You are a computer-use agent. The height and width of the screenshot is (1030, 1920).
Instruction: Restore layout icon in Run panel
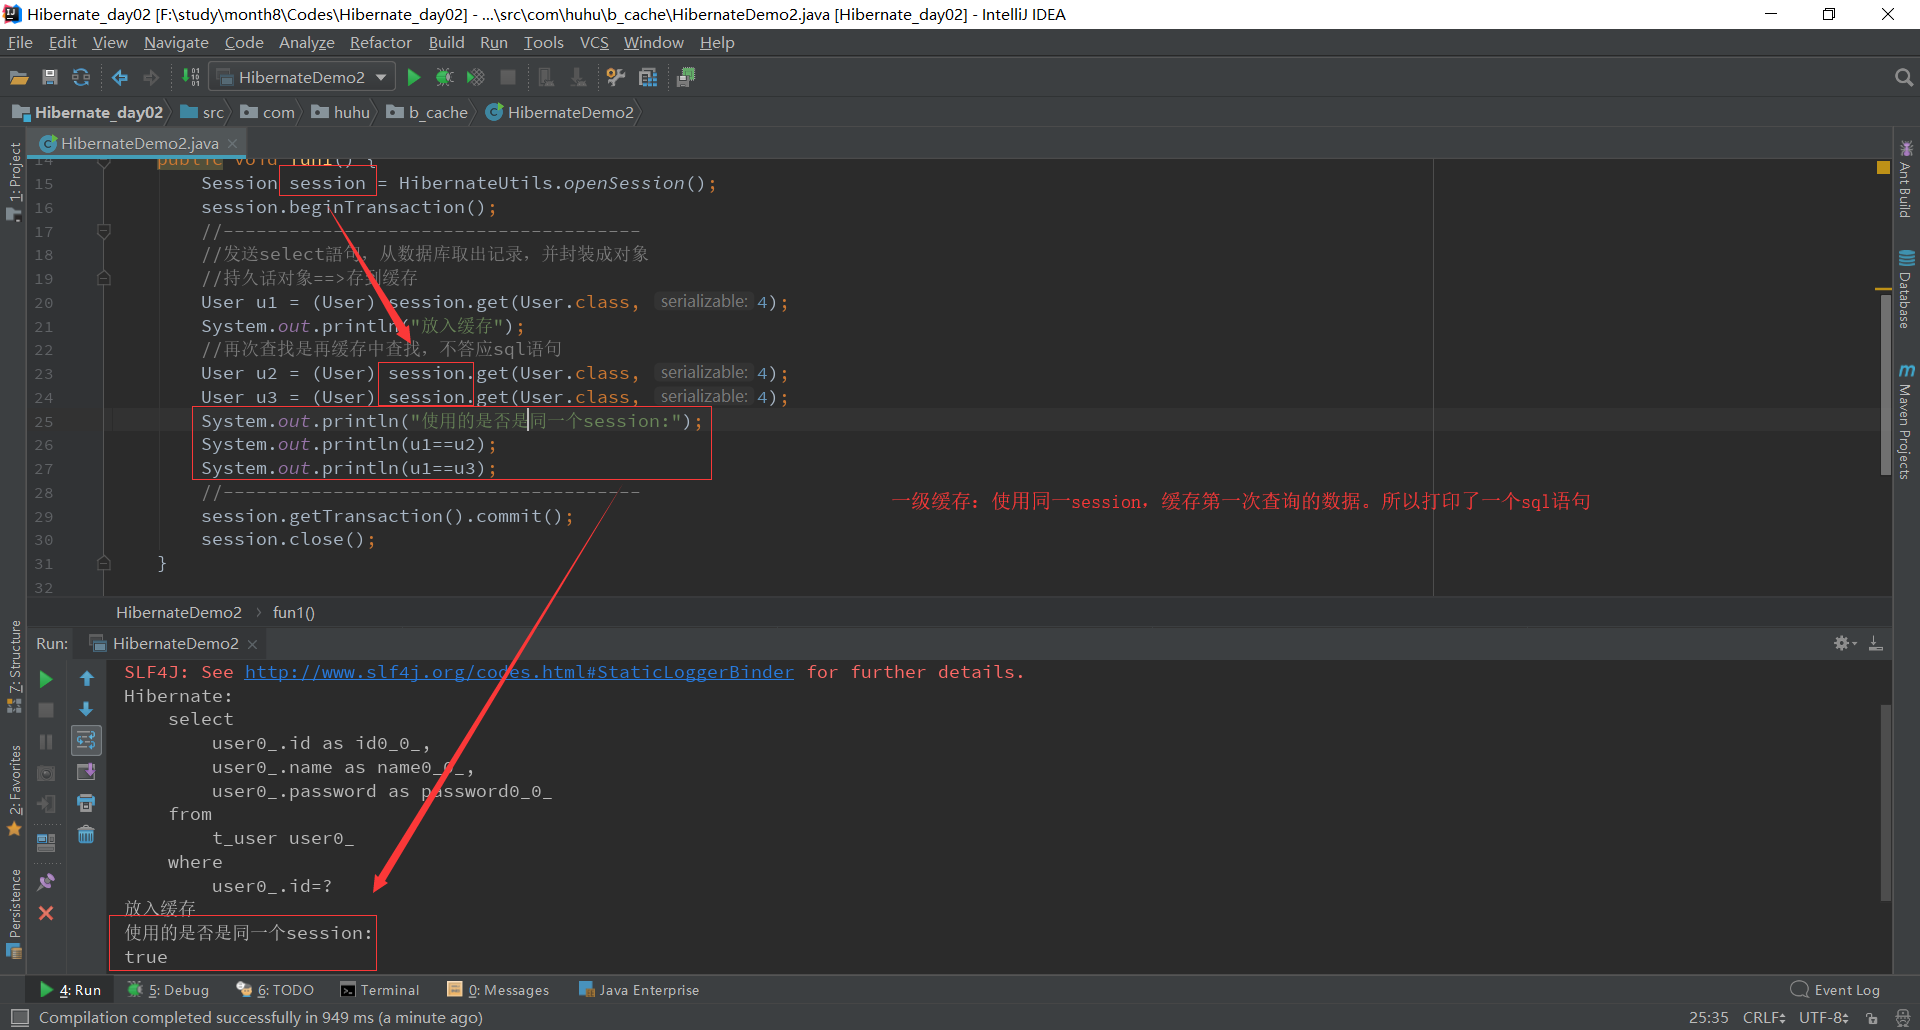pyautogui.click(x=46, y=842)
